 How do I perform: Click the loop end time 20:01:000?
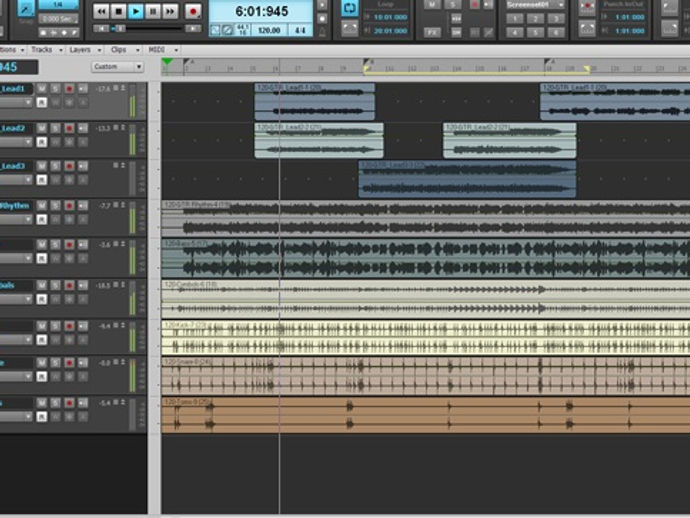point(390,31)
